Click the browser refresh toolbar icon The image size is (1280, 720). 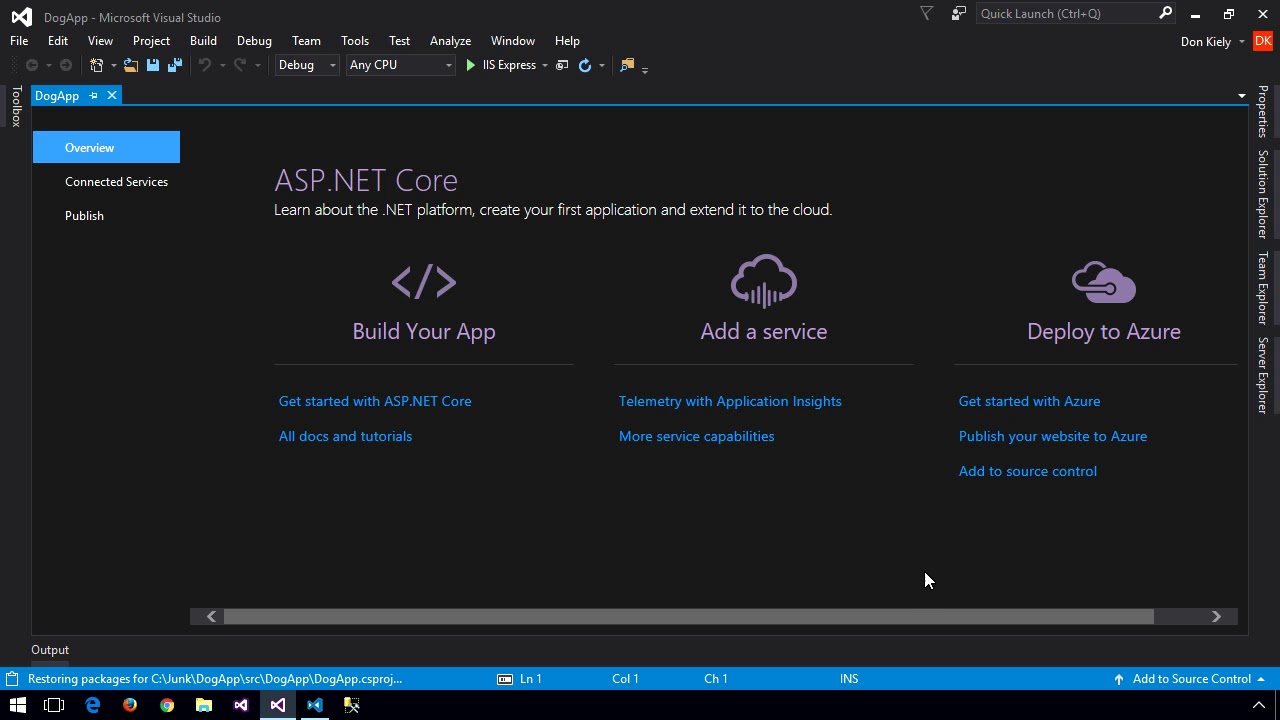click(585, 65)
